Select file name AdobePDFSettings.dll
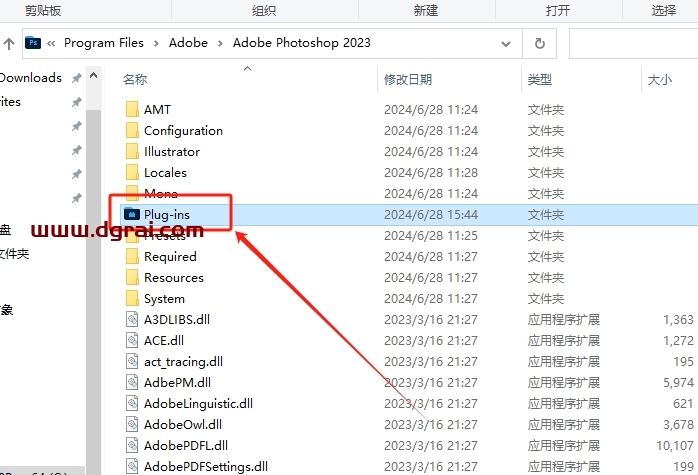The height and width of the screenshot is (475, 698). [206, 467]
